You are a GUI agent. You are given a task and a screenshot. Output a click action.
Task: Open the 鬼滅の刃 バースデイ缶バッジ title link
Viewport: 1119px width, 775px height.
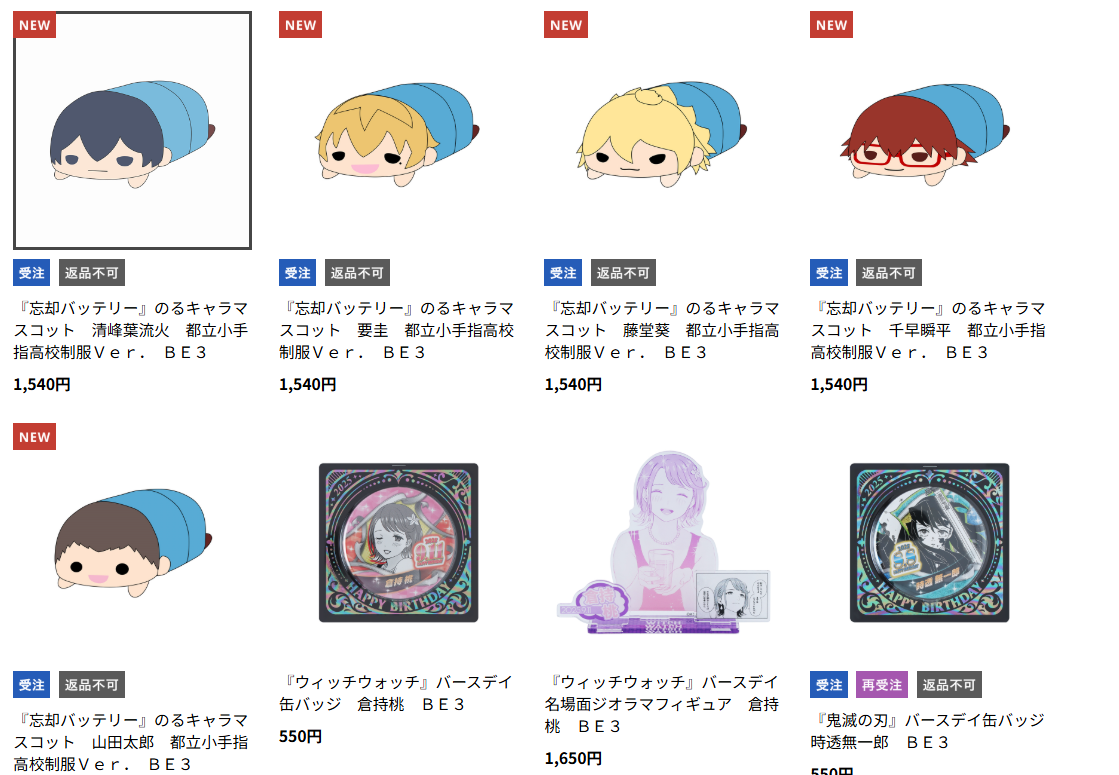[928, 731]
